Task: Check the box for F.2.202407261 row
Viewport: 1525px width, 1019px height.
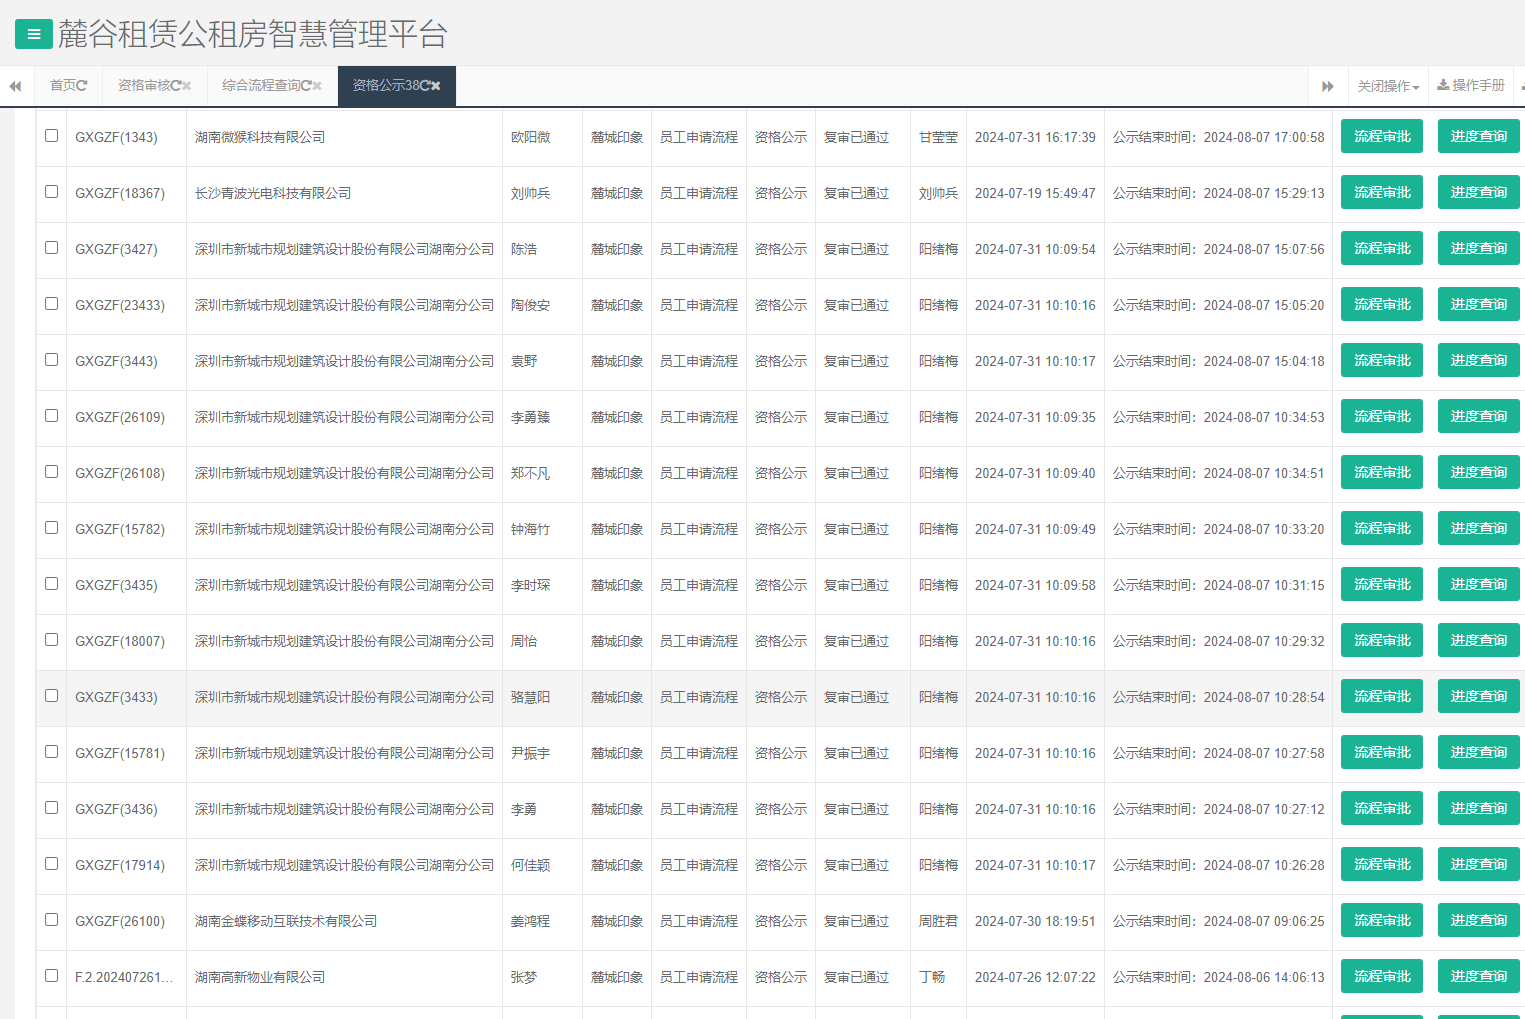Action: [x=51, y=976]
